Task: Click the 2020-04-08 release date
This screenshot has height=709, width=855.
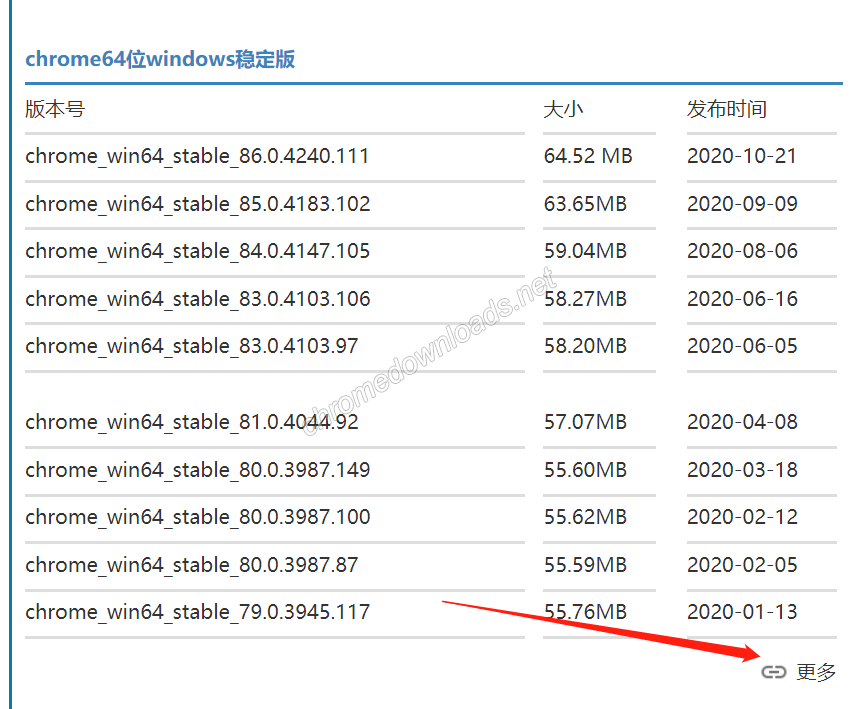Action: coord(742,422)
